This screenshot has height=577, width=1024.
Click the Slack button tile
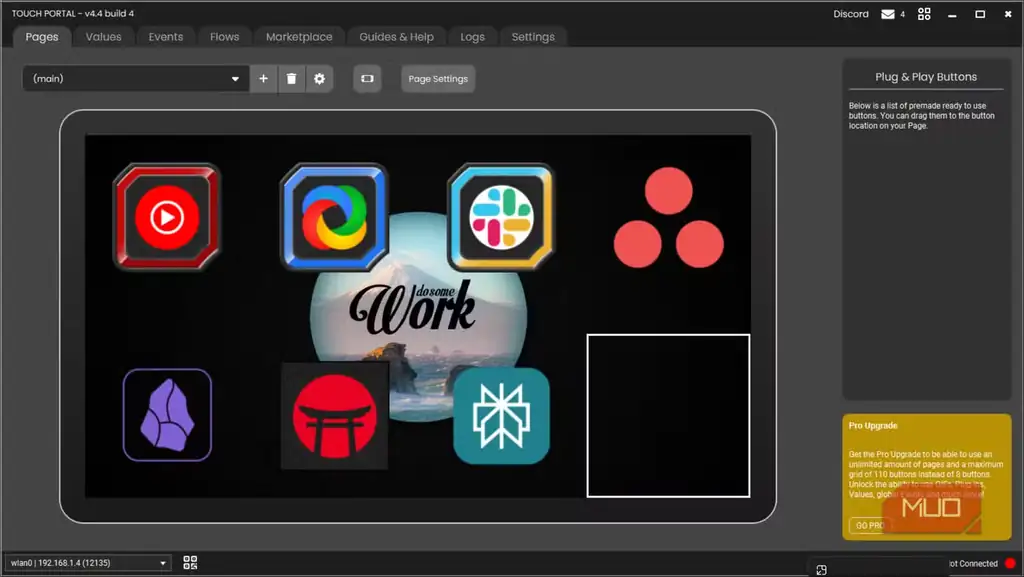point(502,217)
